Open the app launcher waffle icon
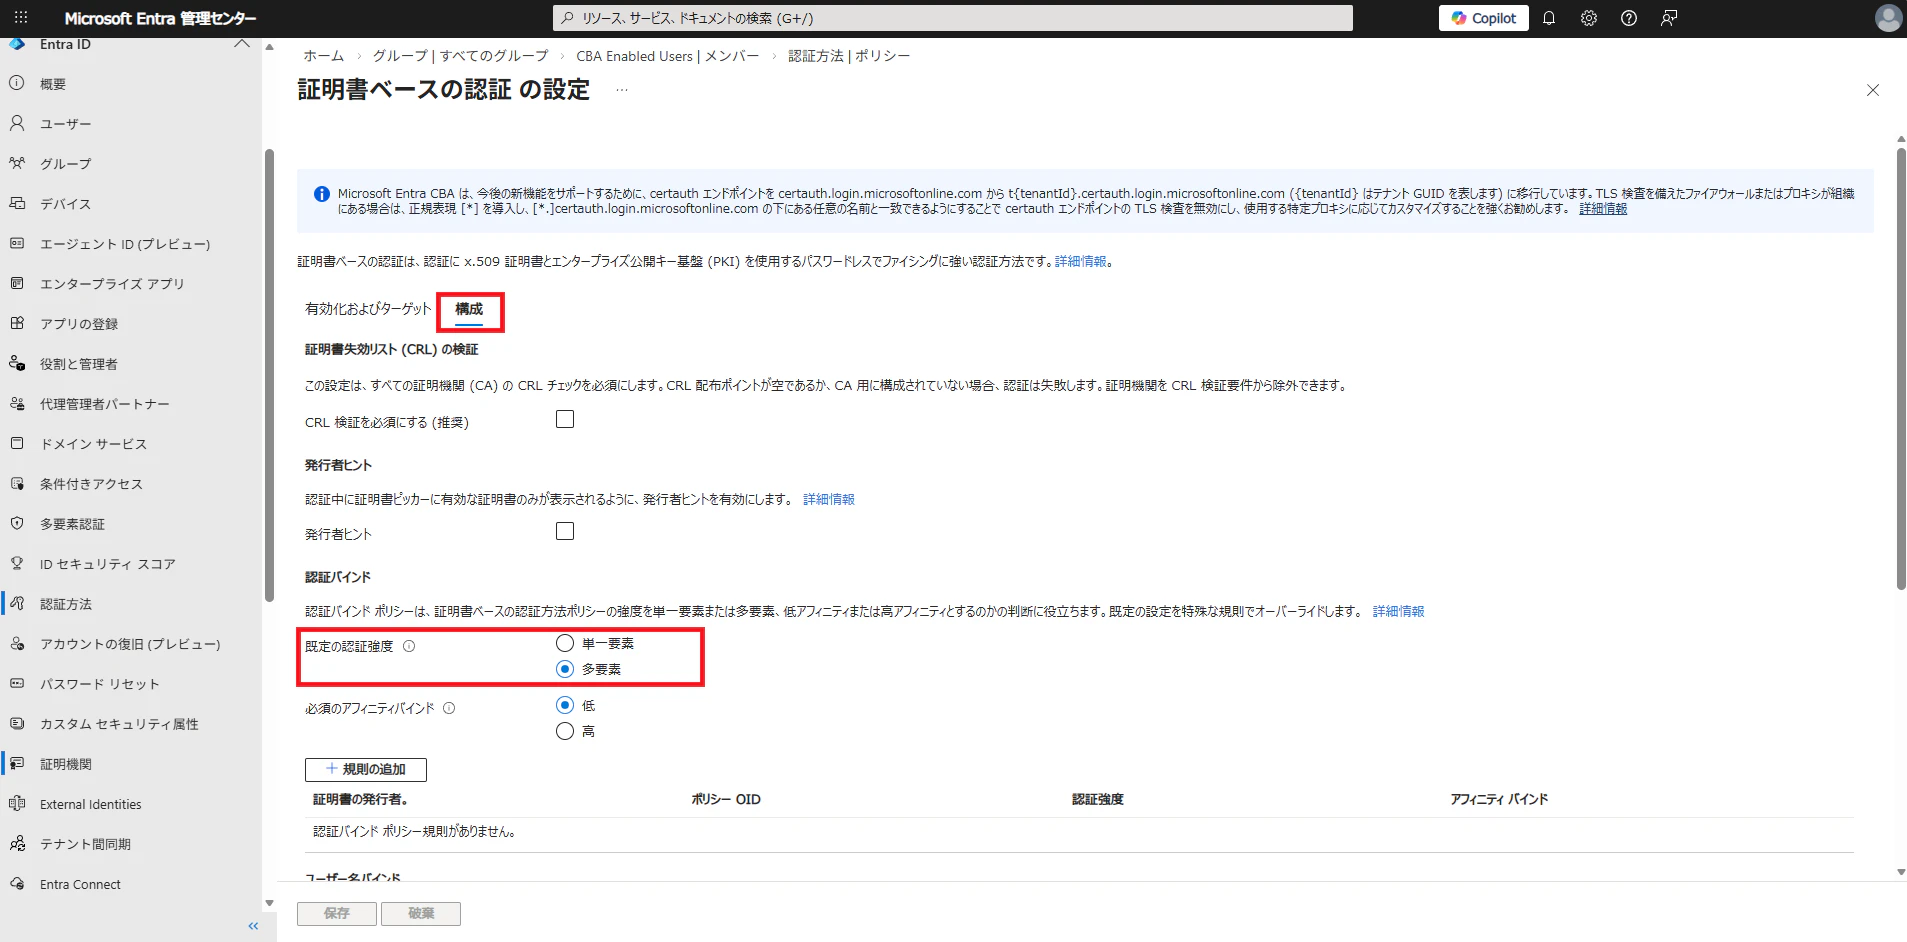Screen dimensions: 1907x942 (x=21, y=18)
